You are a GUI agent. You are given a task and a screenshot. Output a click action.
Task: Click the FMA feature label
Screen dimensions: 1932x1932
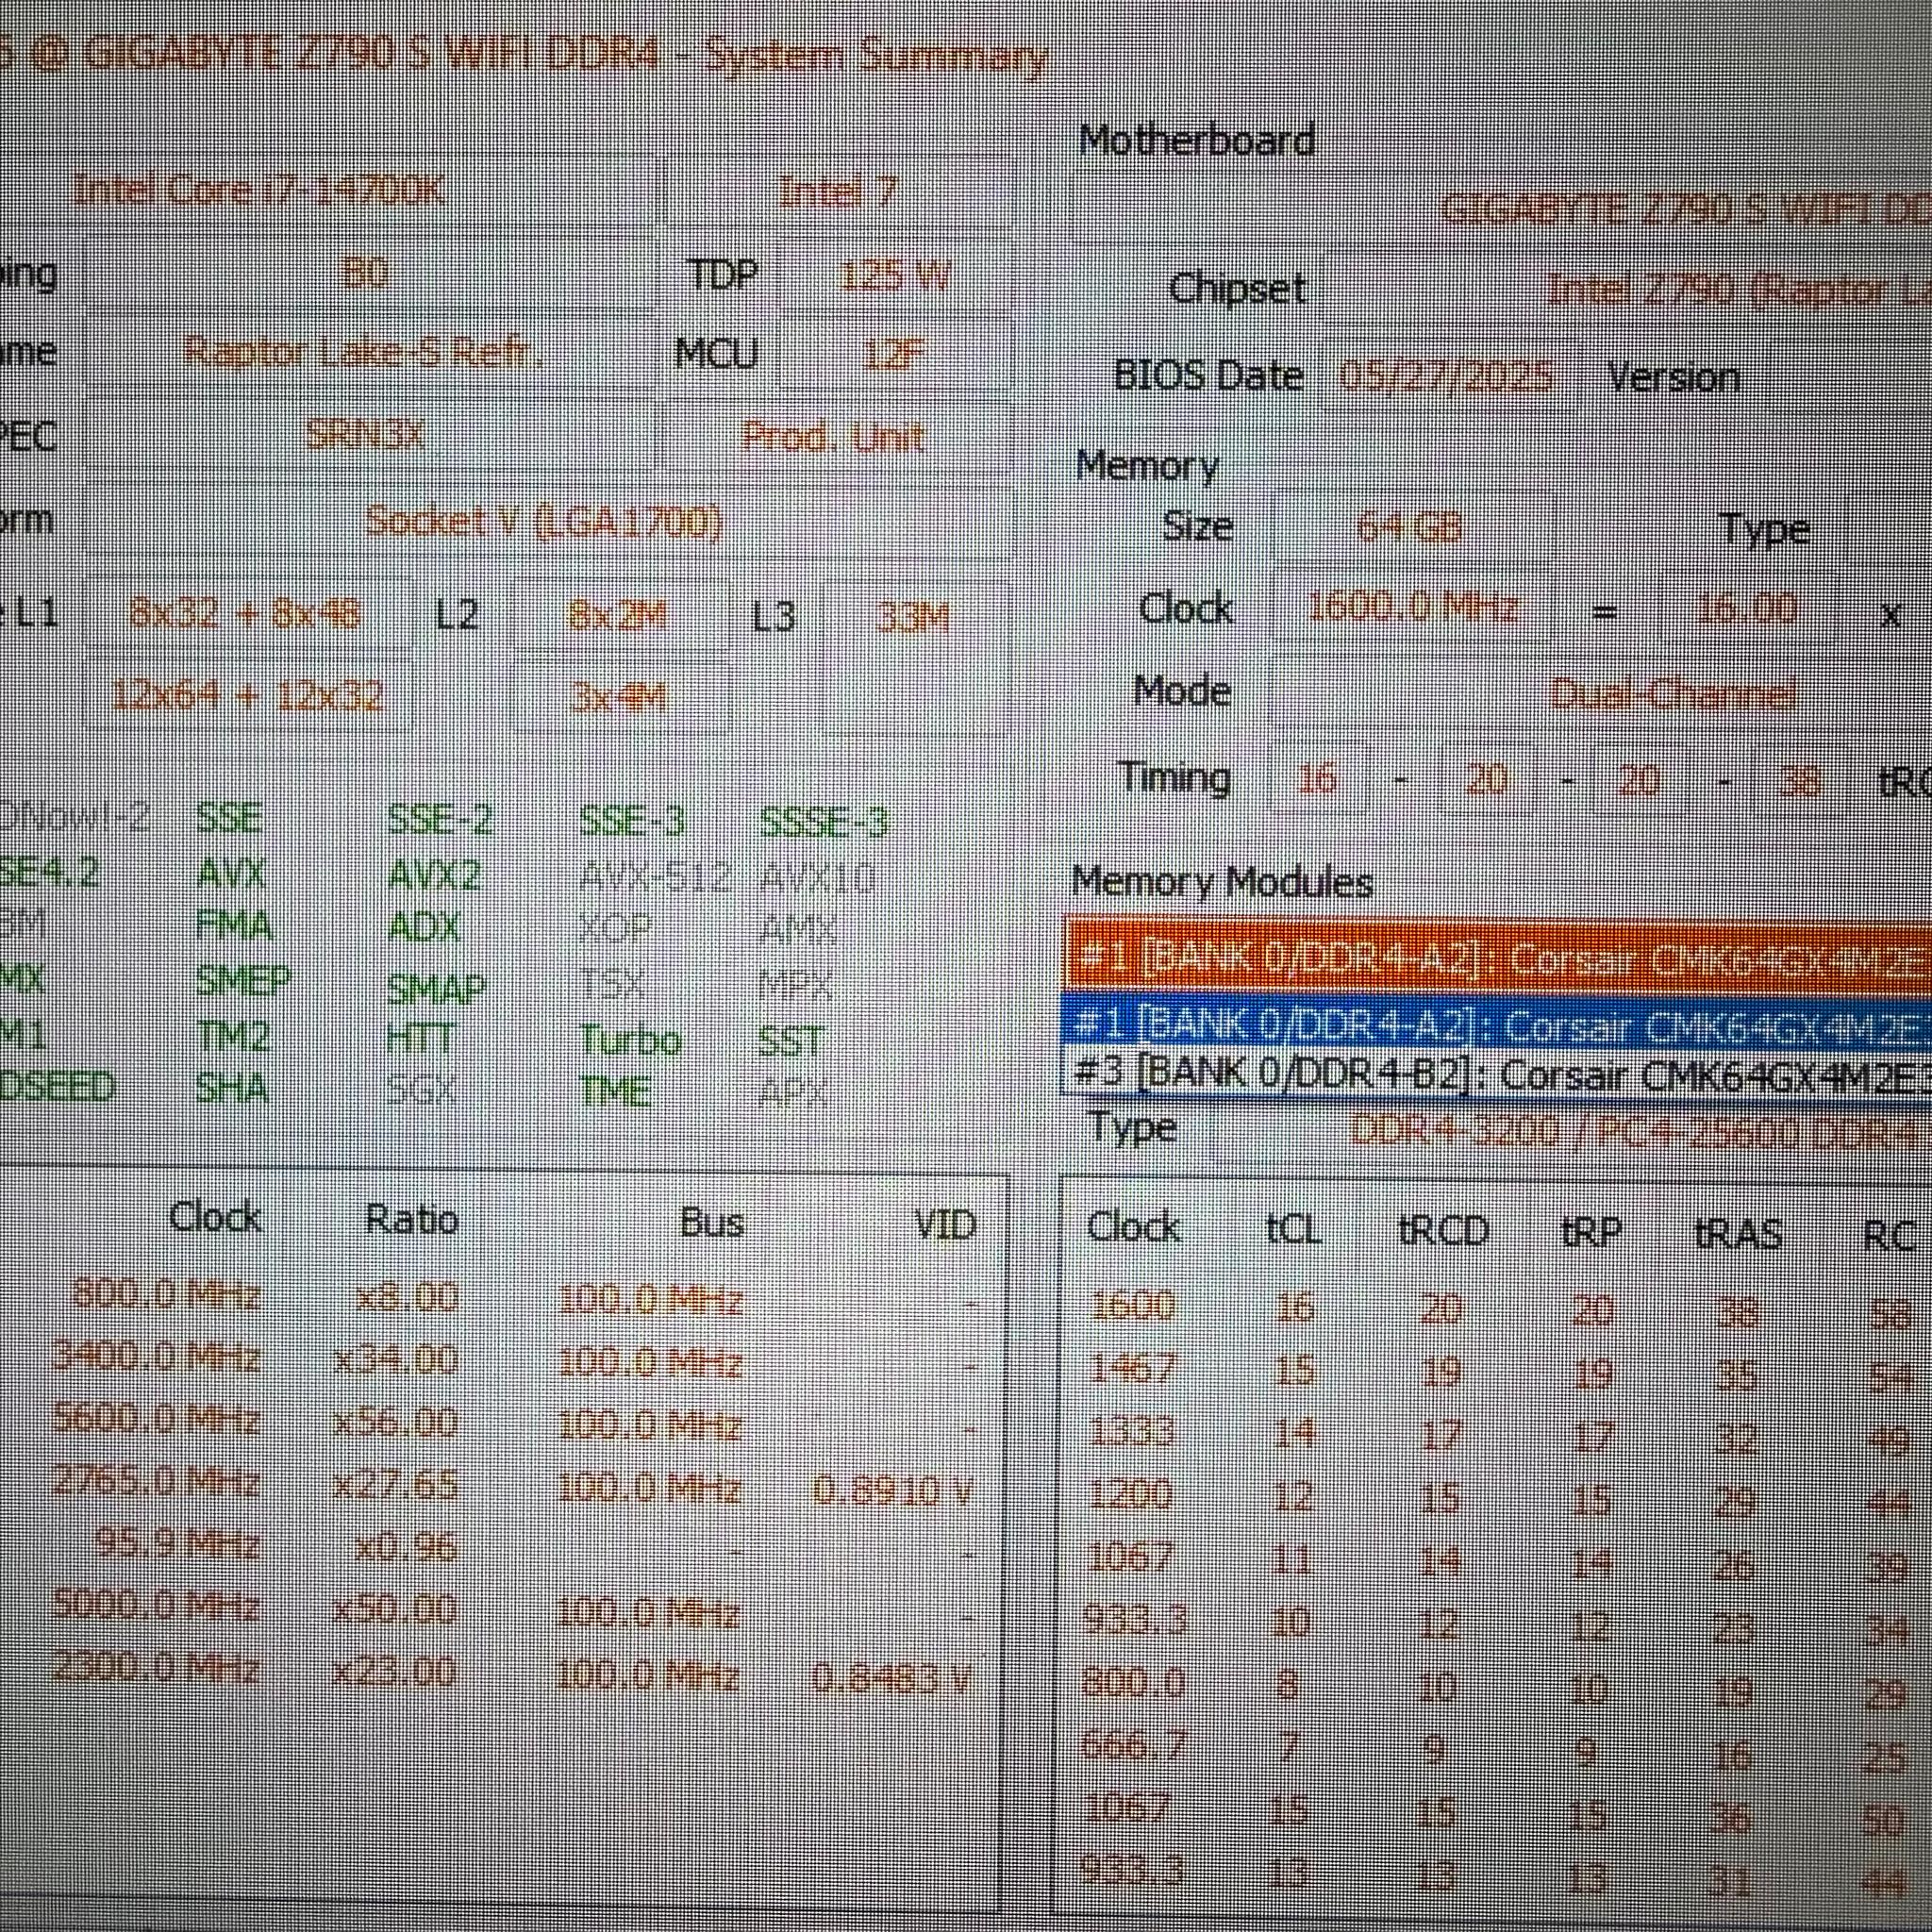[x=234, y=926]
